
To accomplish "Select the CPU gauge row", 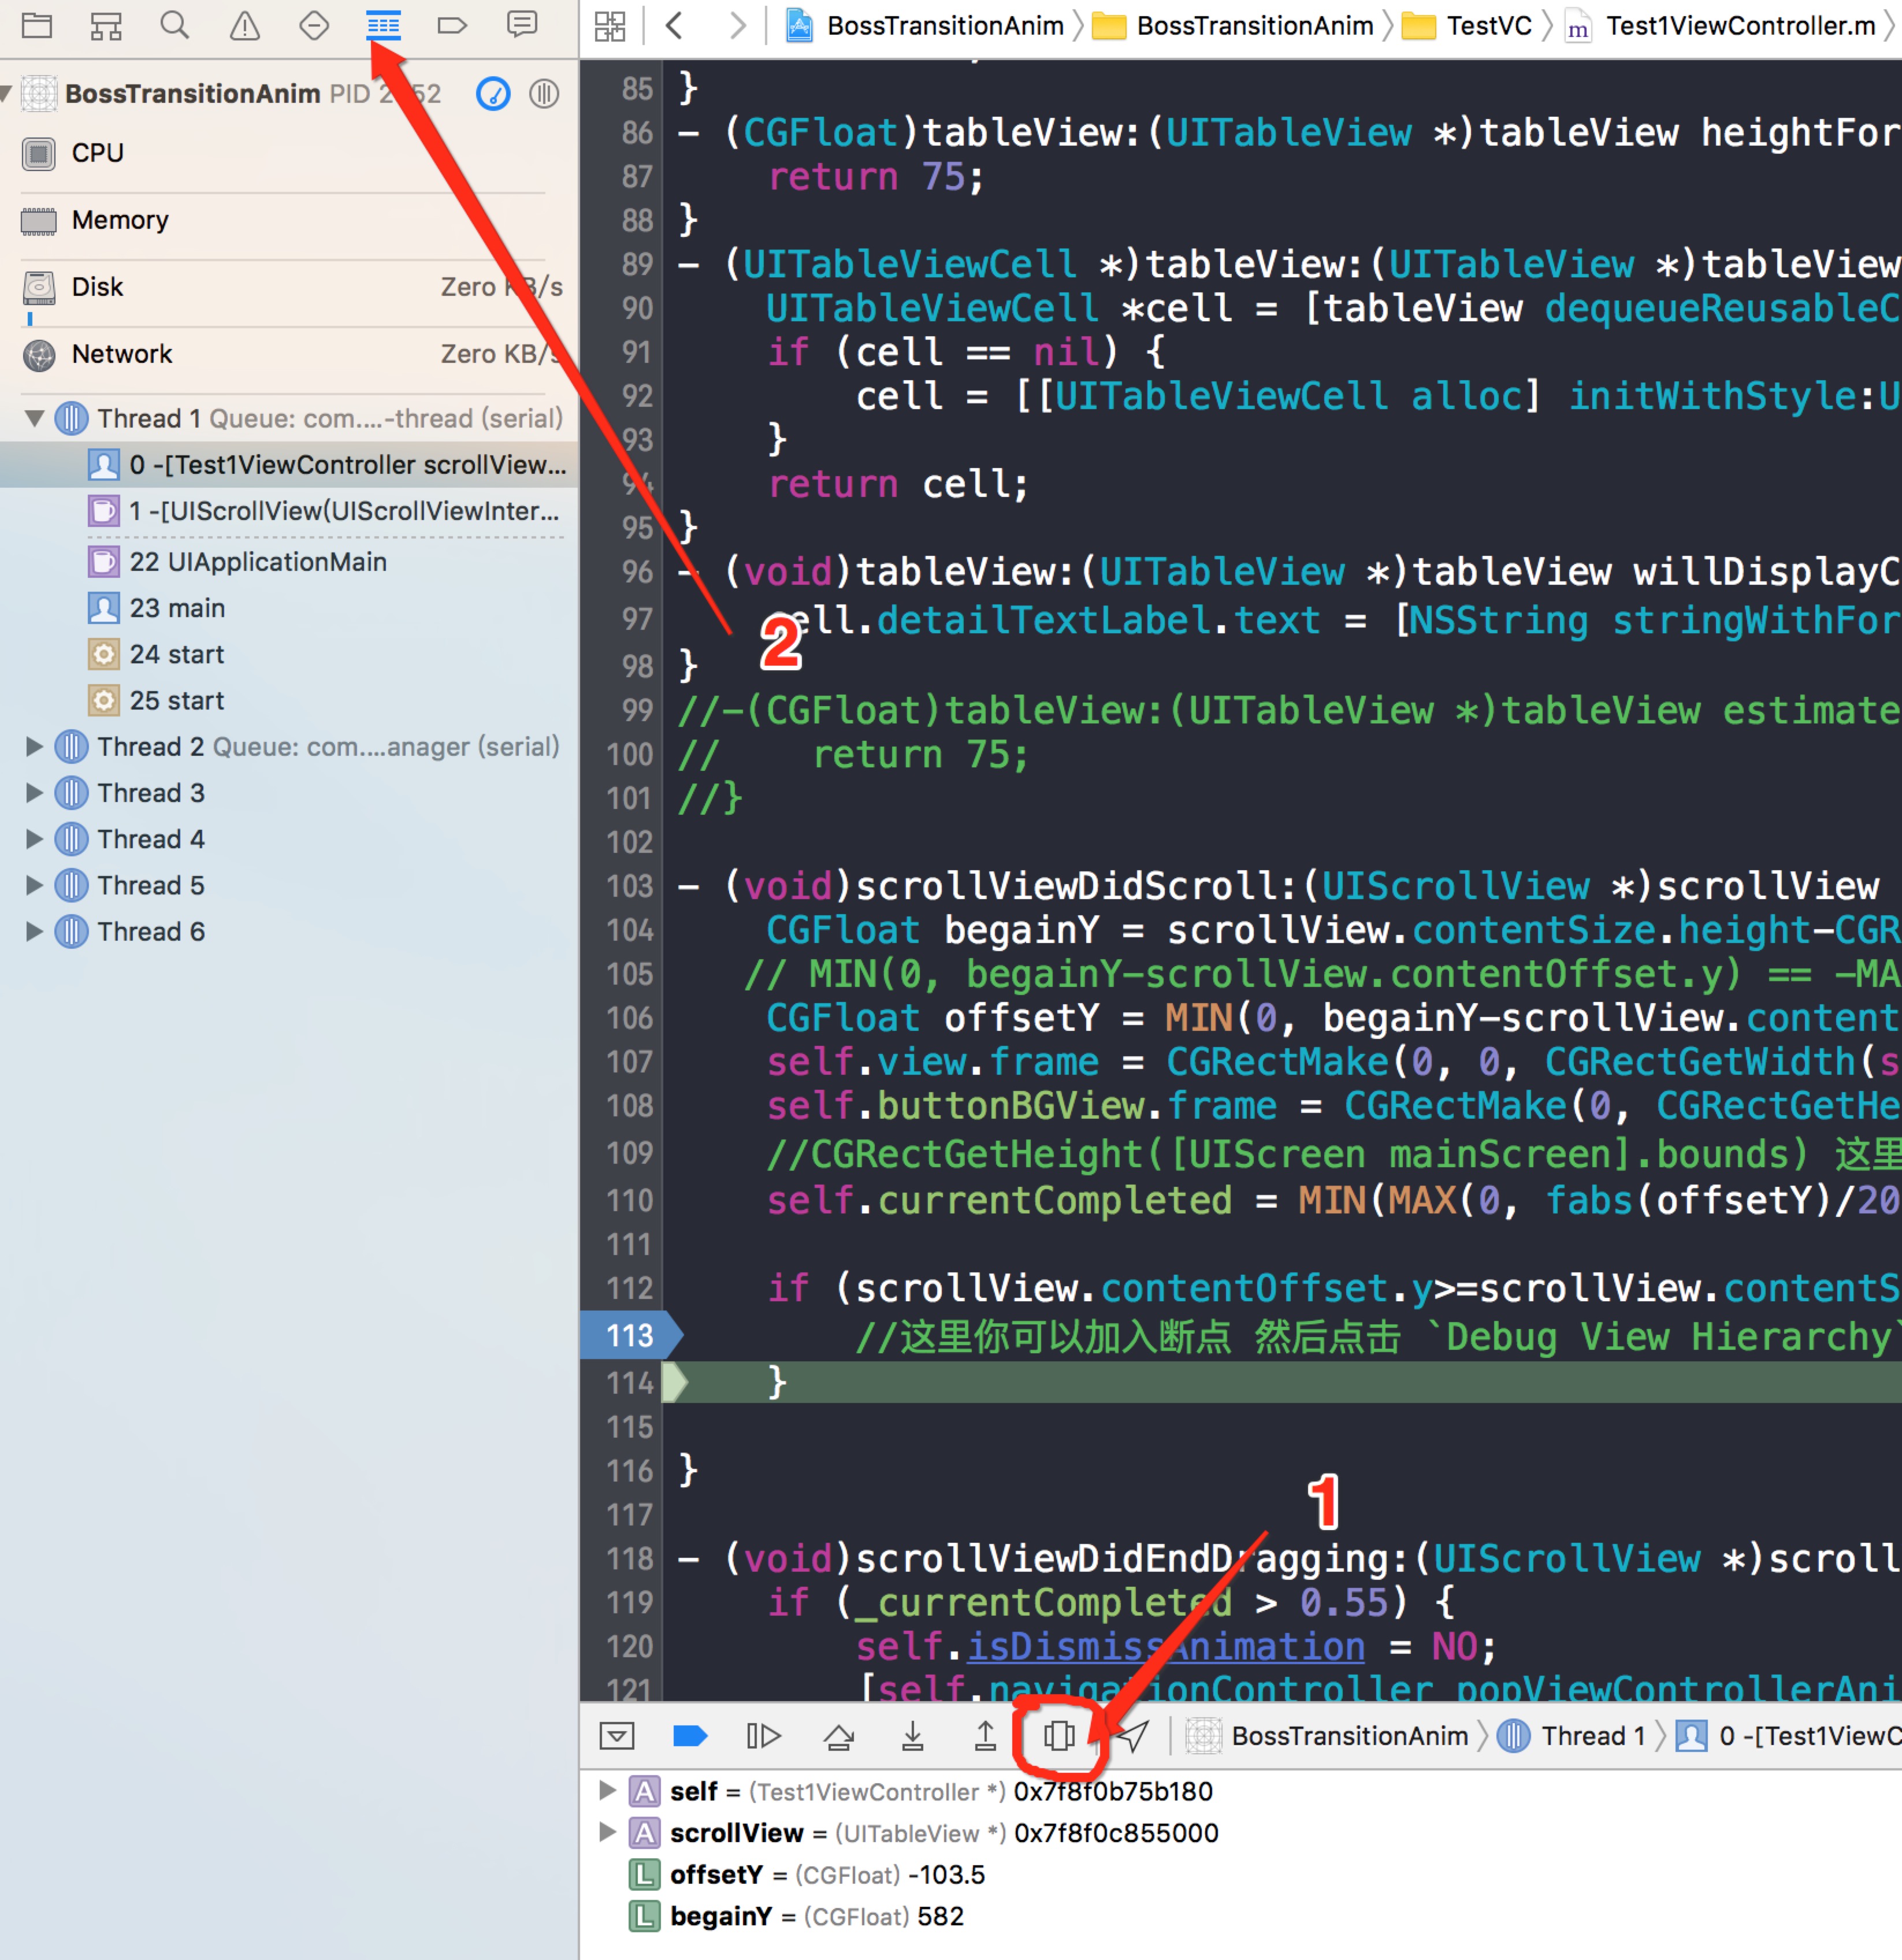I will (98, 153).
